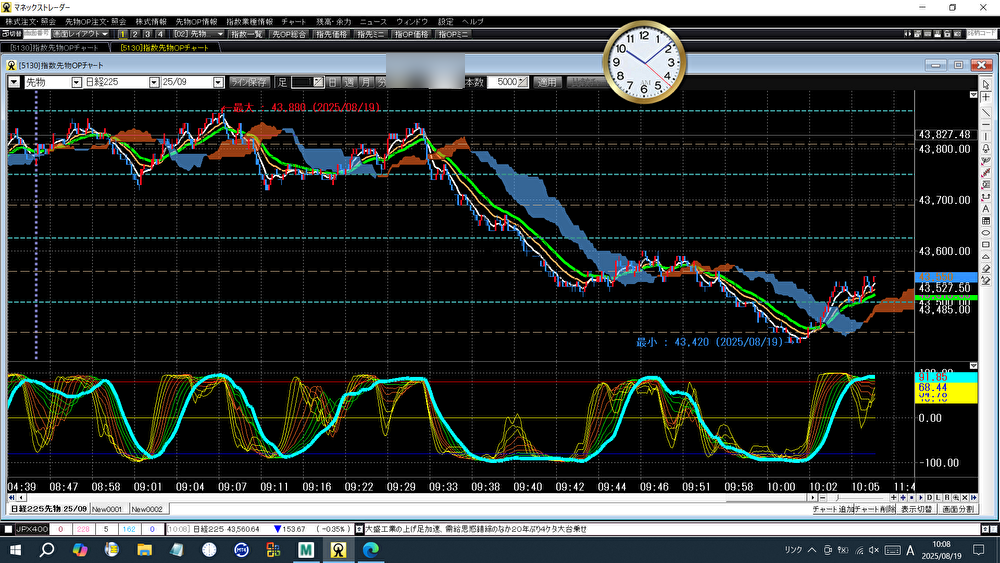Viewport: 1000px width, 563px height.
Task: Click the 足 interval input field
Action: pos(307,82)
